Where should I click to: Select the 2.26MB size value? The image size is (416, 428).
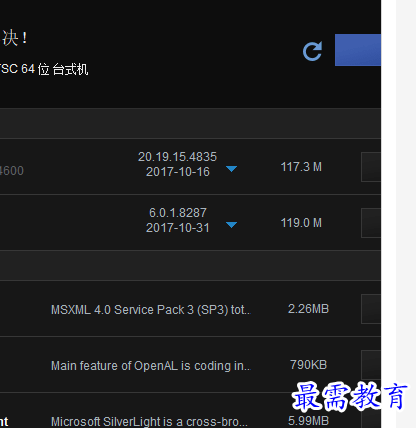308,309
